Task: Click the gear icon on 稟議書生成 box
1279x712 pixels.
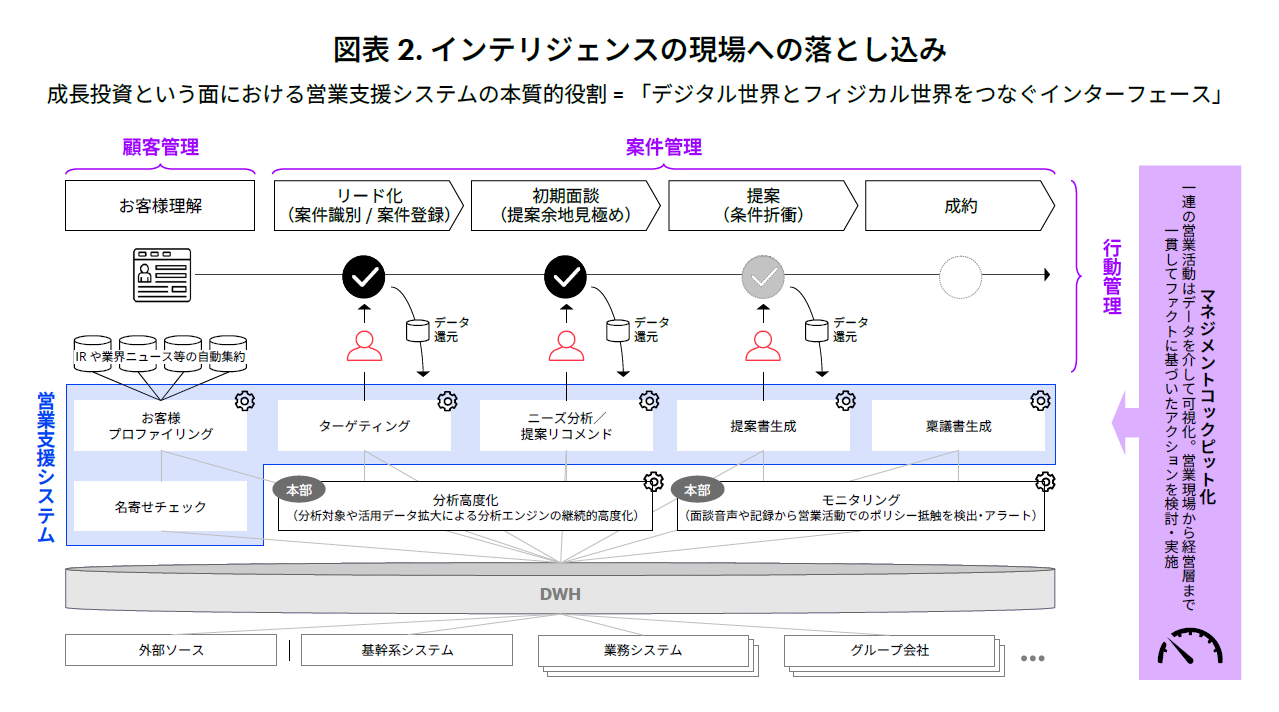Action: 1040,401
